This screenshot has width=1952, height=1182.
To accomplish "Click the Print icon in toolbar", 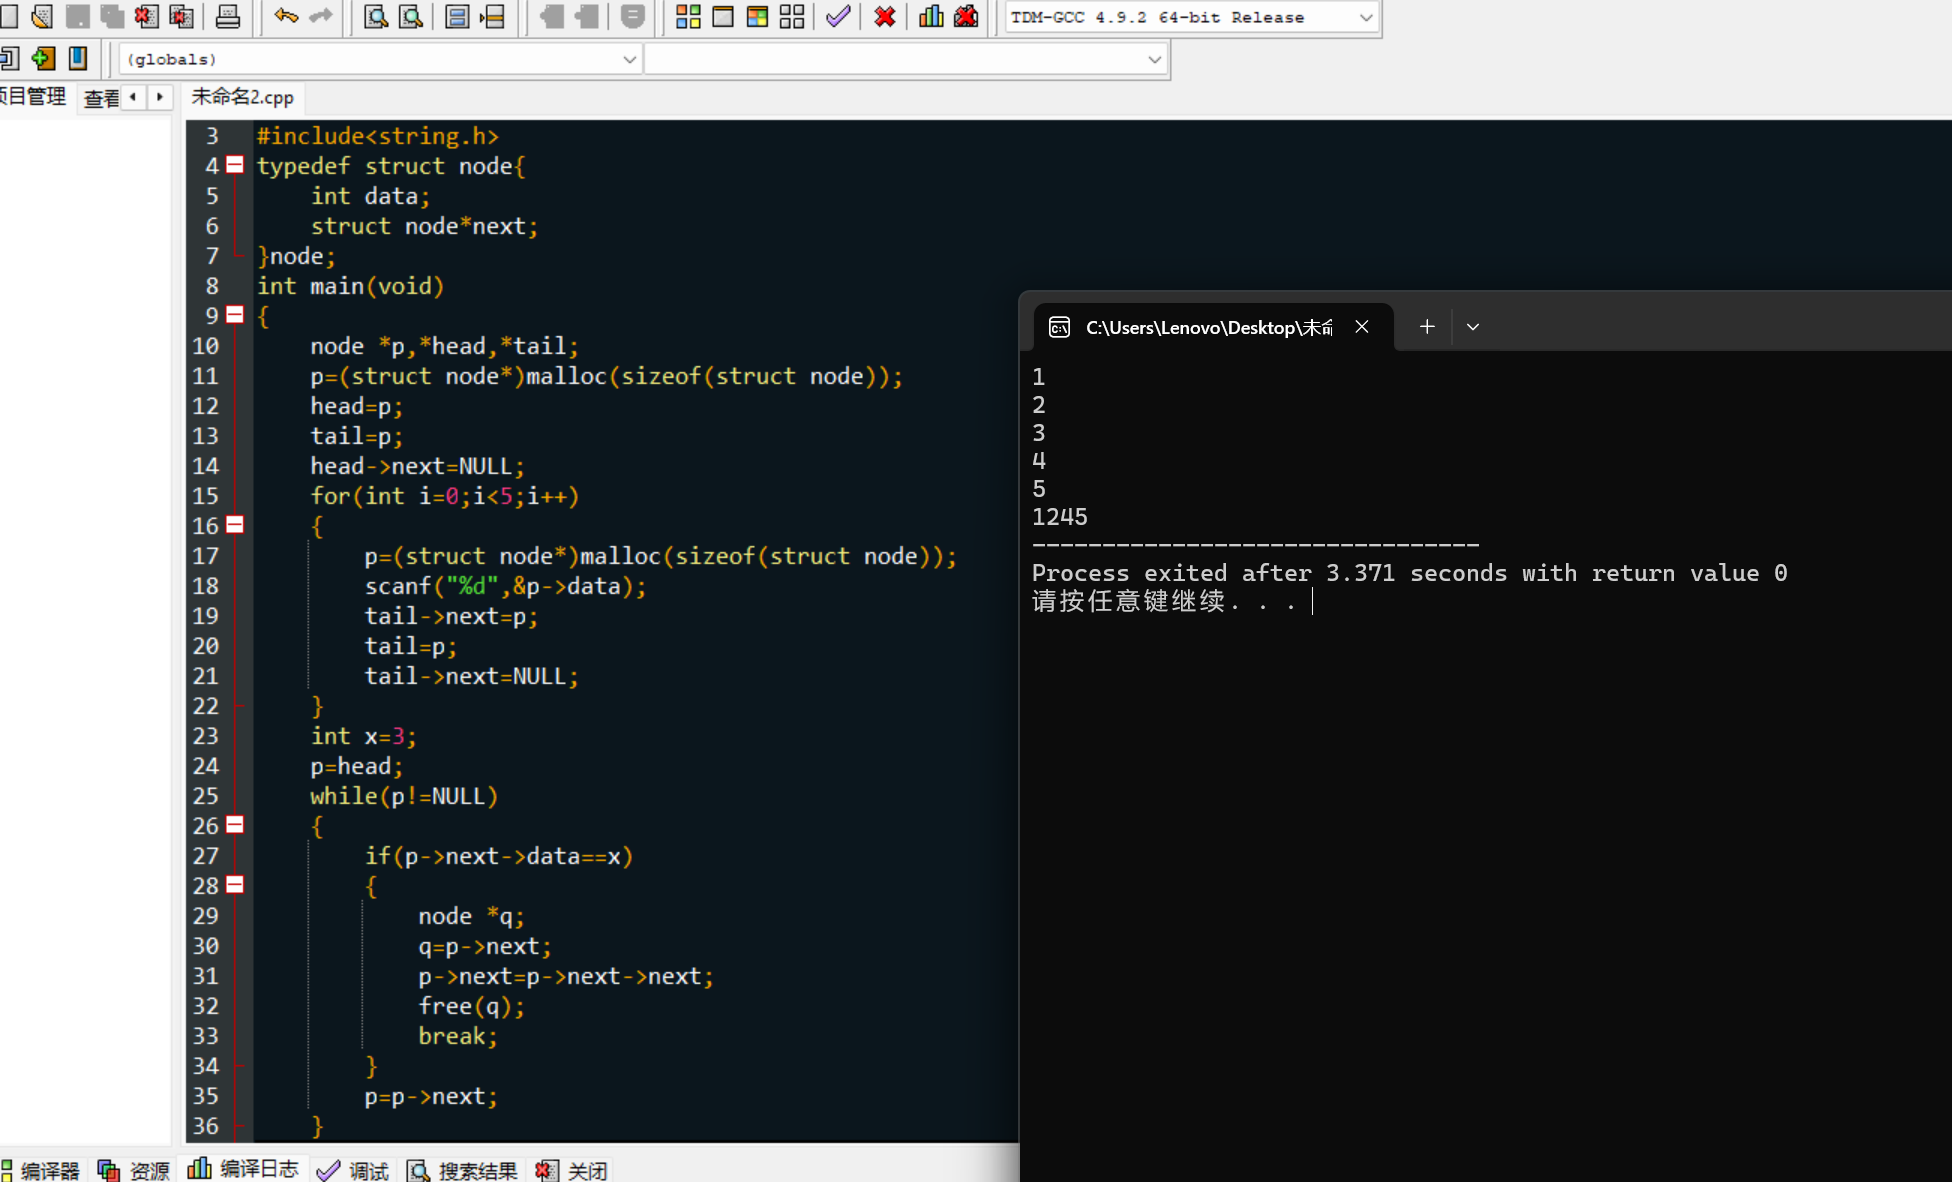I will (228, 16).
